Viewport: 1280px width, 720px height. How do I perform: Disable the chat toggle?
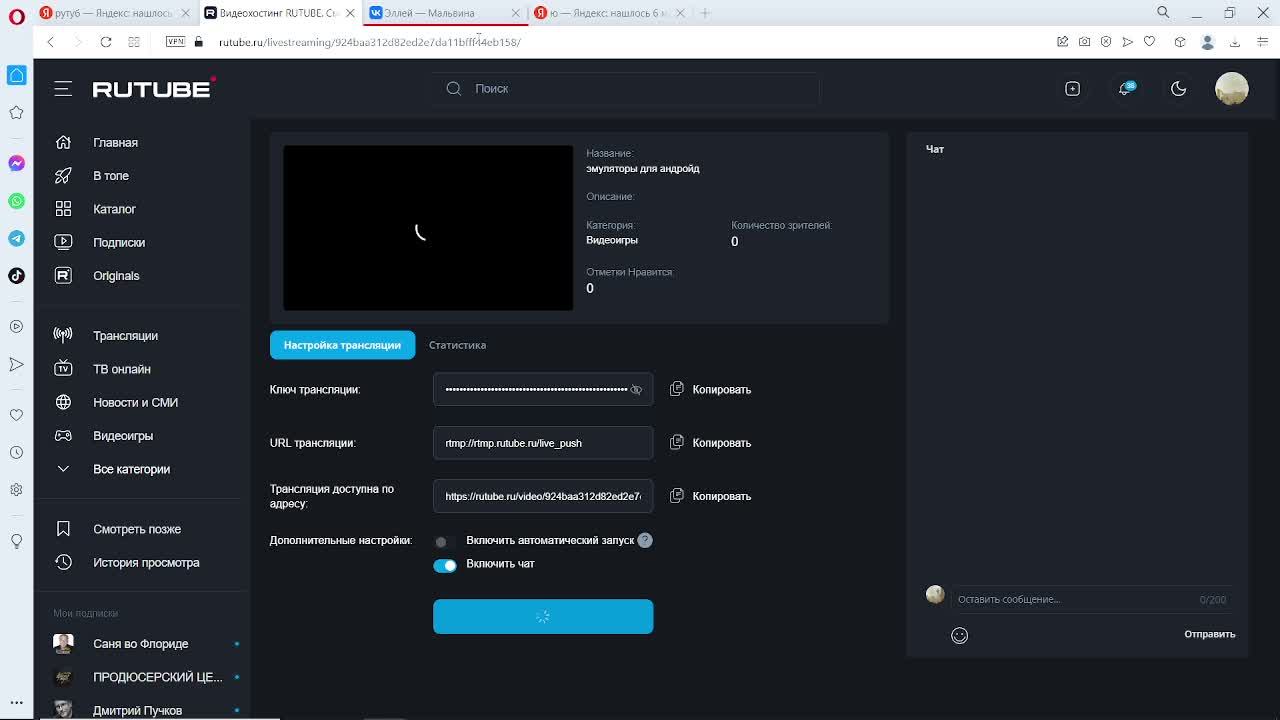click(445, 565)
